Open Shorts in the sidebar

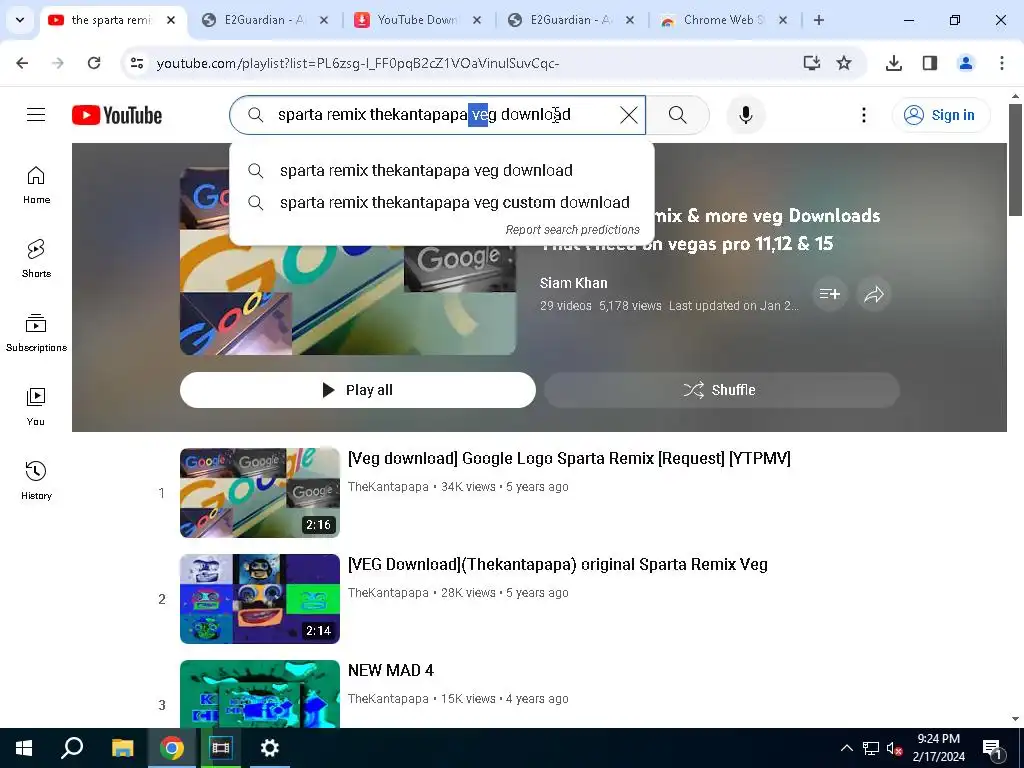36,259
